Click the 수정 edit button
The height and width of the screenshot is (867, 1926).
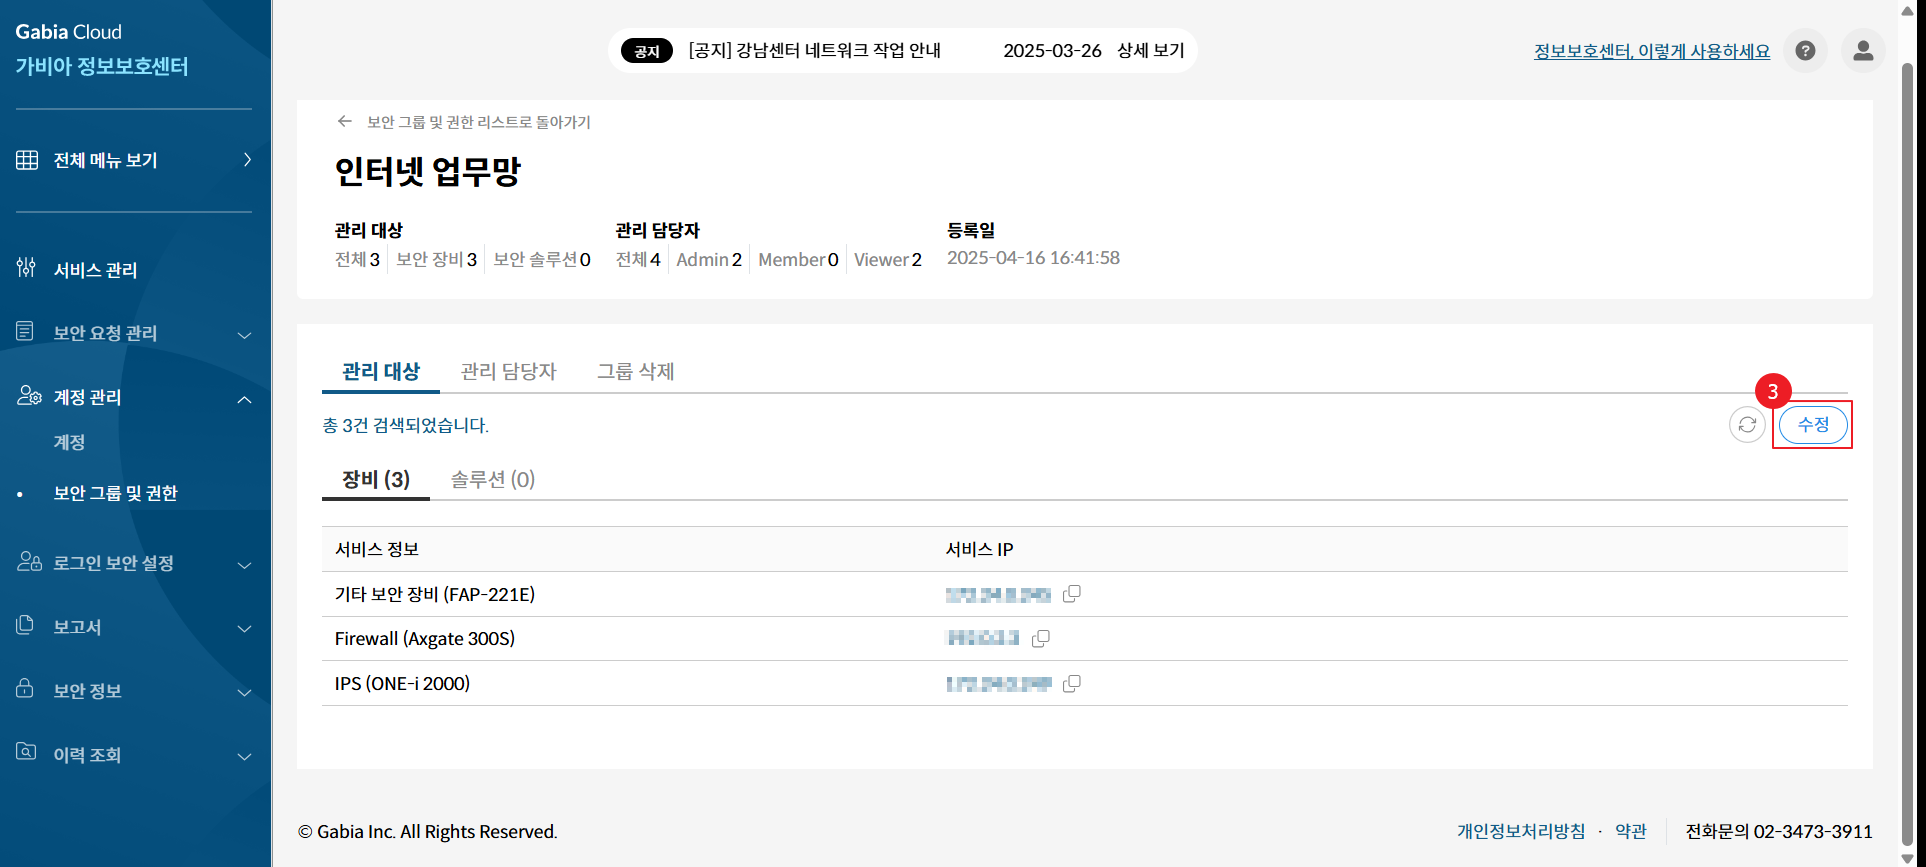click(1813, 425)
